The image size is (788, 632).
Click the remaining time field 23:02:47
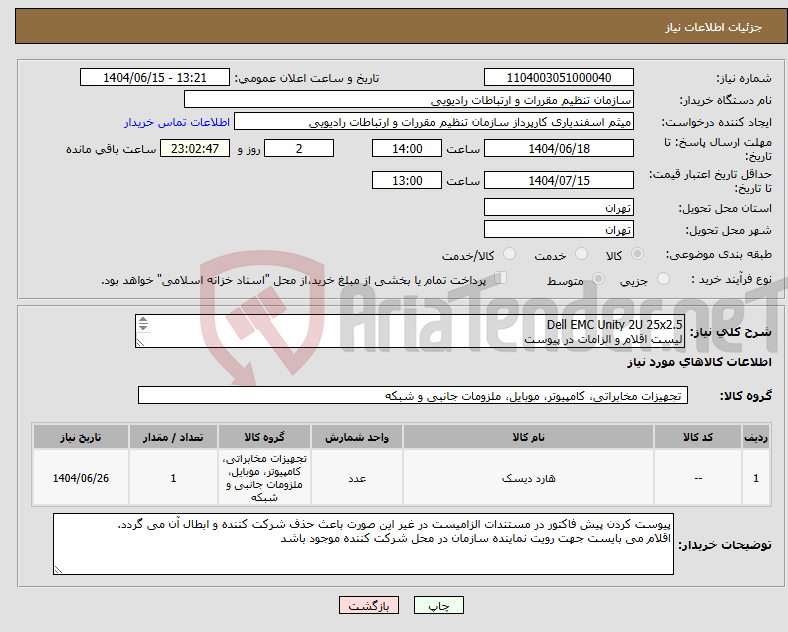[x=195, y=149]
